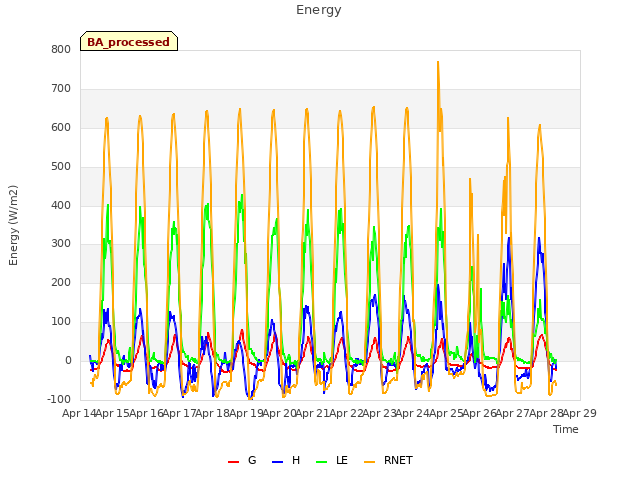The image size is (640, 480).
Task: Click the 0 y-axis tick label
Action: point(68,361)
